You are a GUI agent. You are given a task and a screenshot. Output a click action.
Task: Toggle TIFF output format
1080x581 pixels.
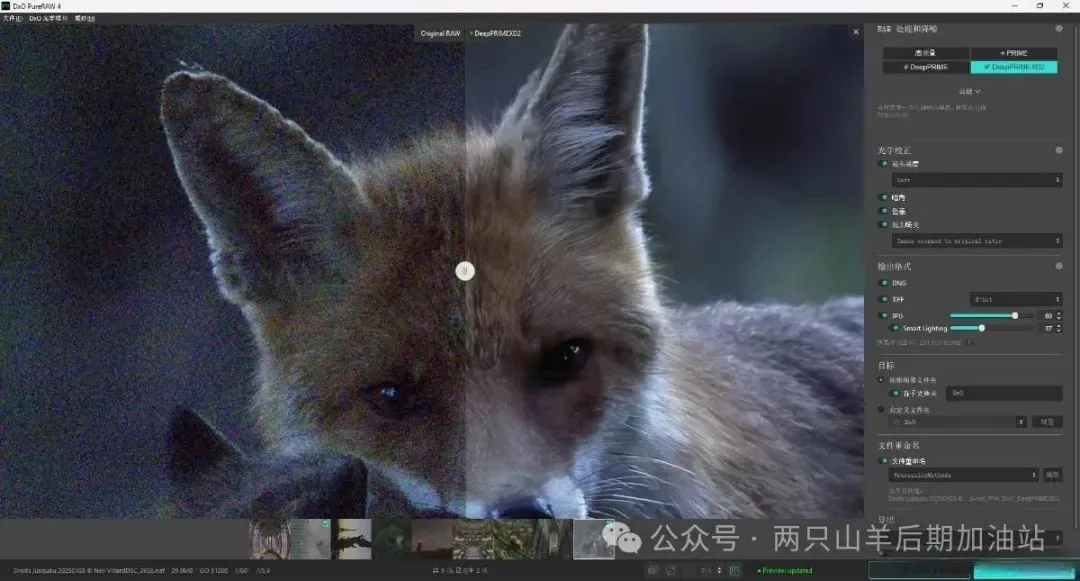point(884,299)
